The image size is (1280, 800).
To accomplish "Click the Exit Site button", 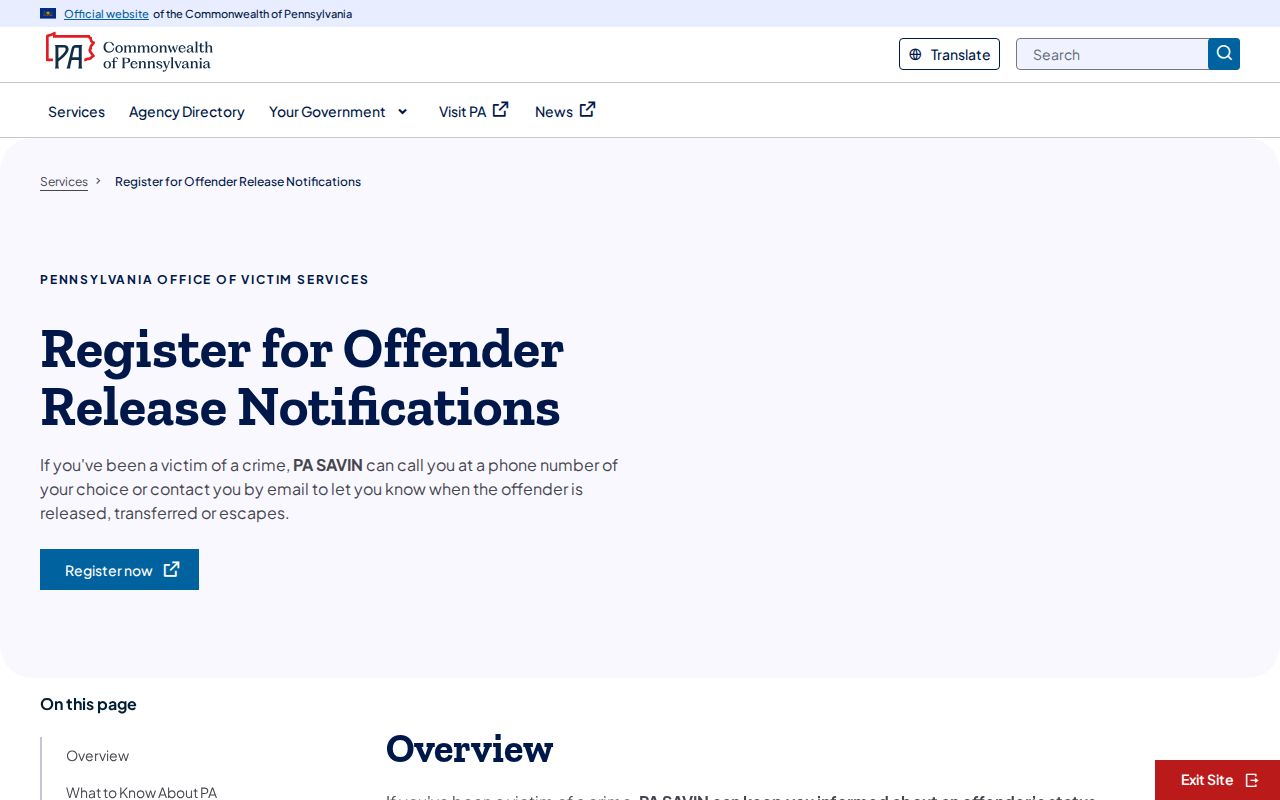I will [x=1218, y=780].
